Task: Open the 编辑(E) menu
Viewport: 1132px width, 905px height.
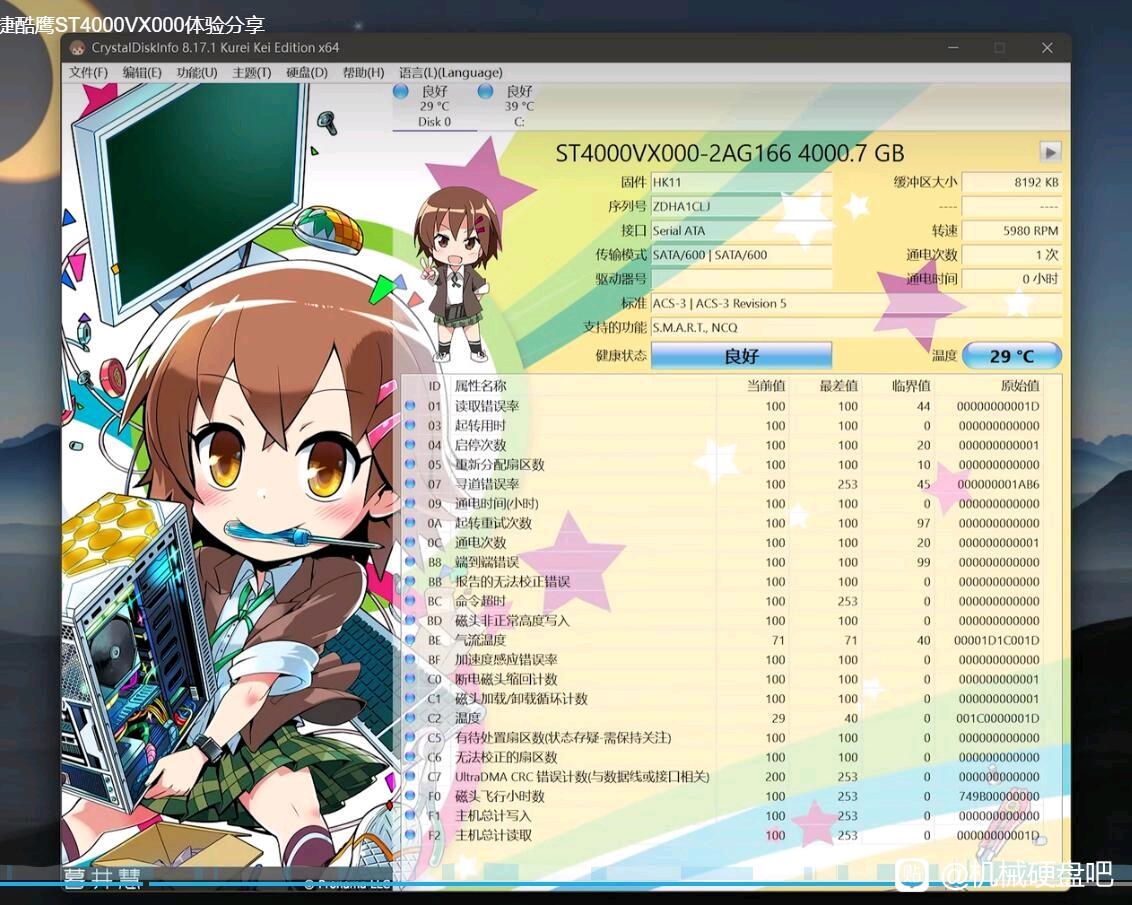Action: tap(142, 73)
